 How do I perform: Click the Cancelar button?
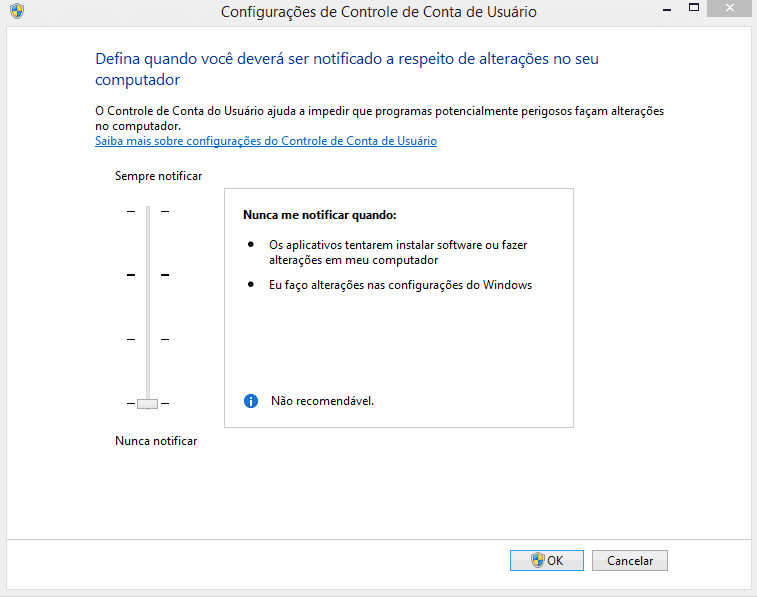630,560
